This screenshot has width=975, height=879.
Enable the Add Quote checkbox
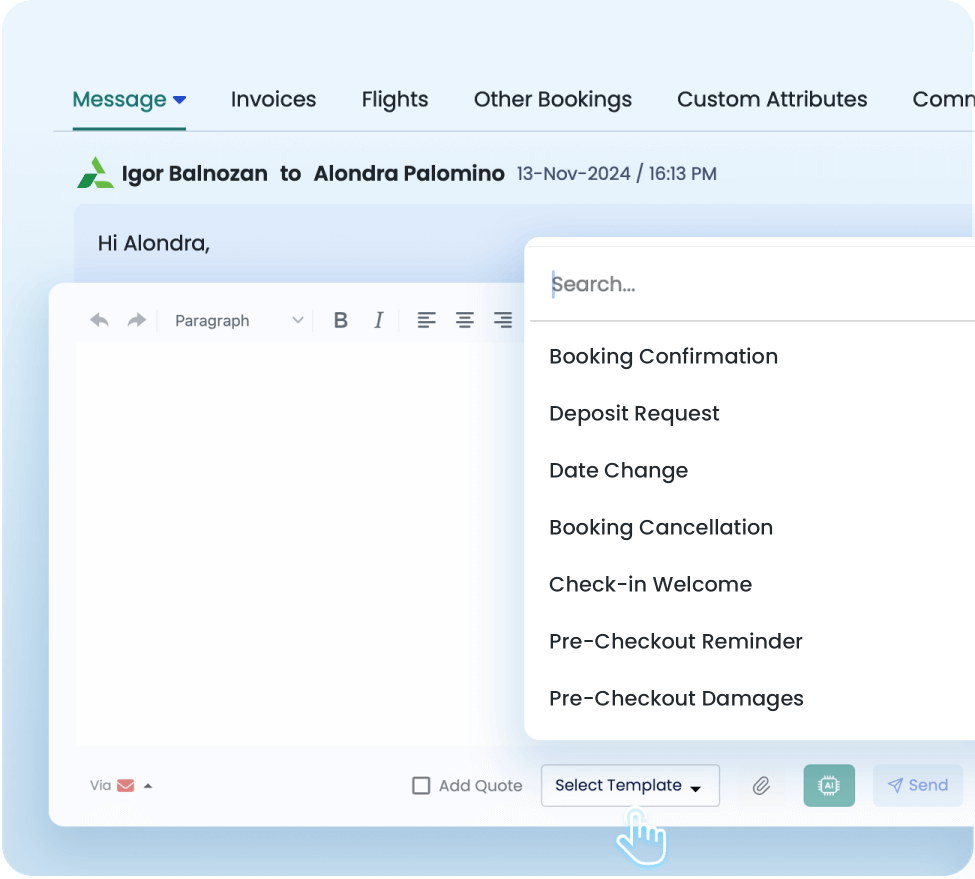tap(422, 786)
